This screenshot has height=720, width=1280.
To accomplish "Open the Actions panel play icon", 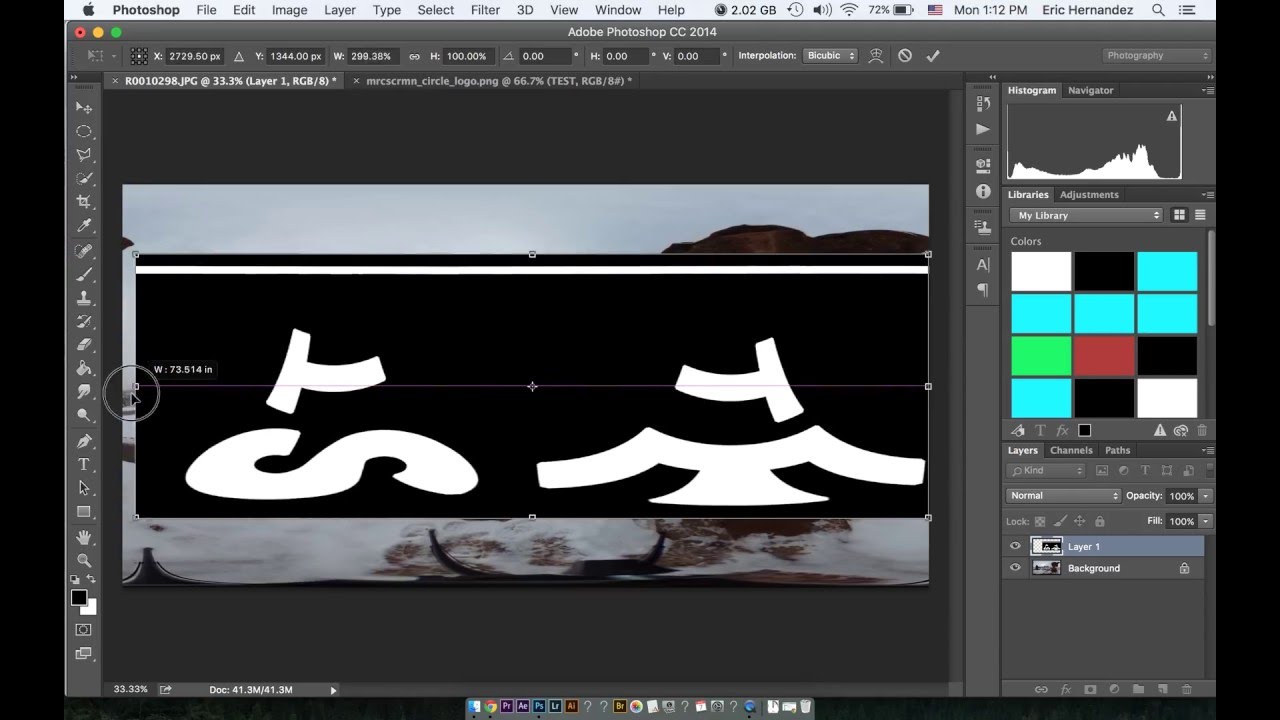I will pos(983,129).
